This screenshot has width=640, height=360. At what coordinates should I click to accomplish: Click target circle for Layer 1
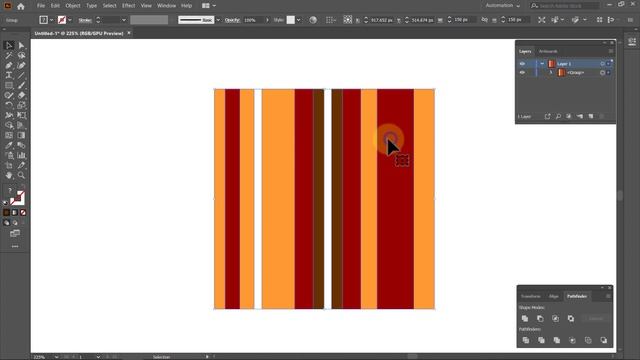tap(602, 64)
